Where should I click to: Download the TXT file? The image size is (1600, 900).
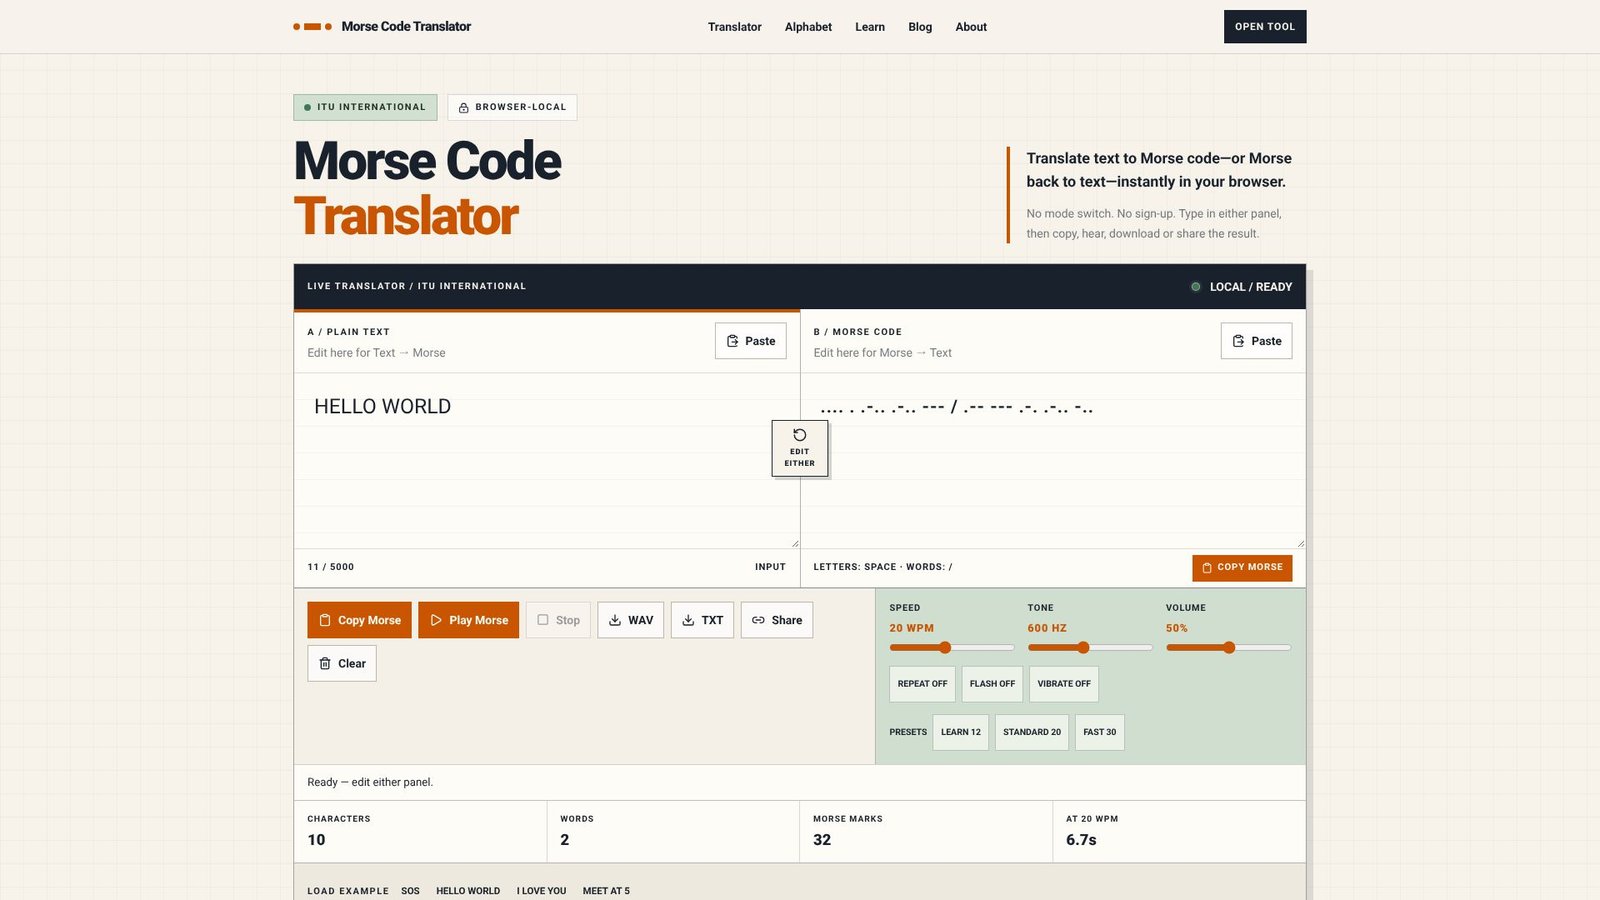[x=702, y=620]
